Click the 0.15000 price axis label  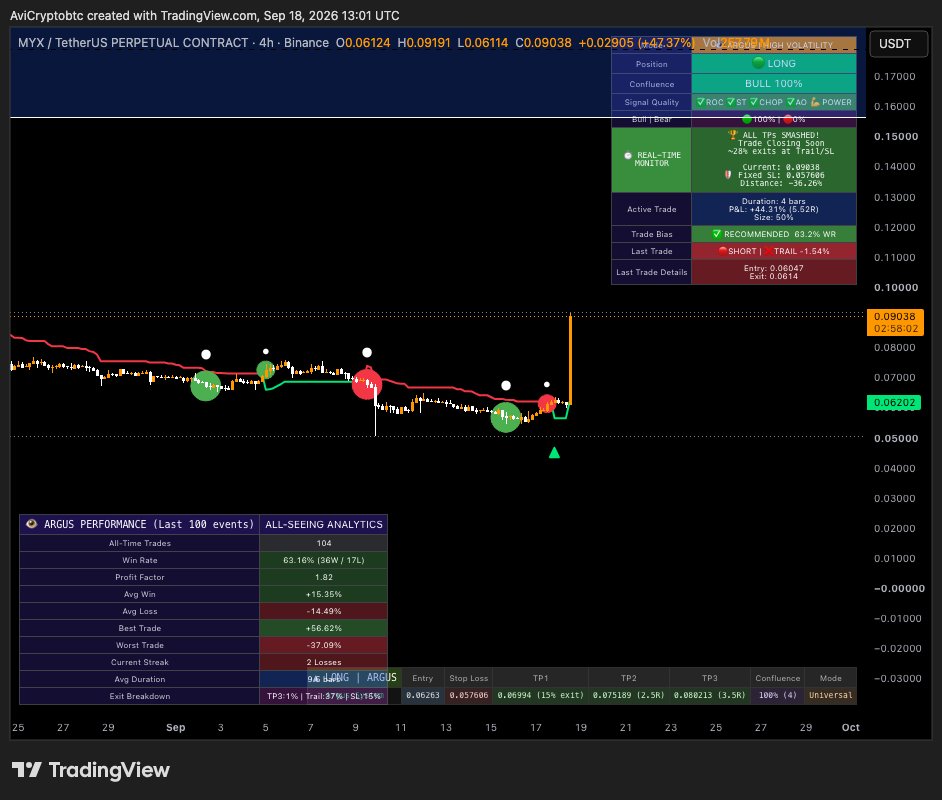pos(896,136)
